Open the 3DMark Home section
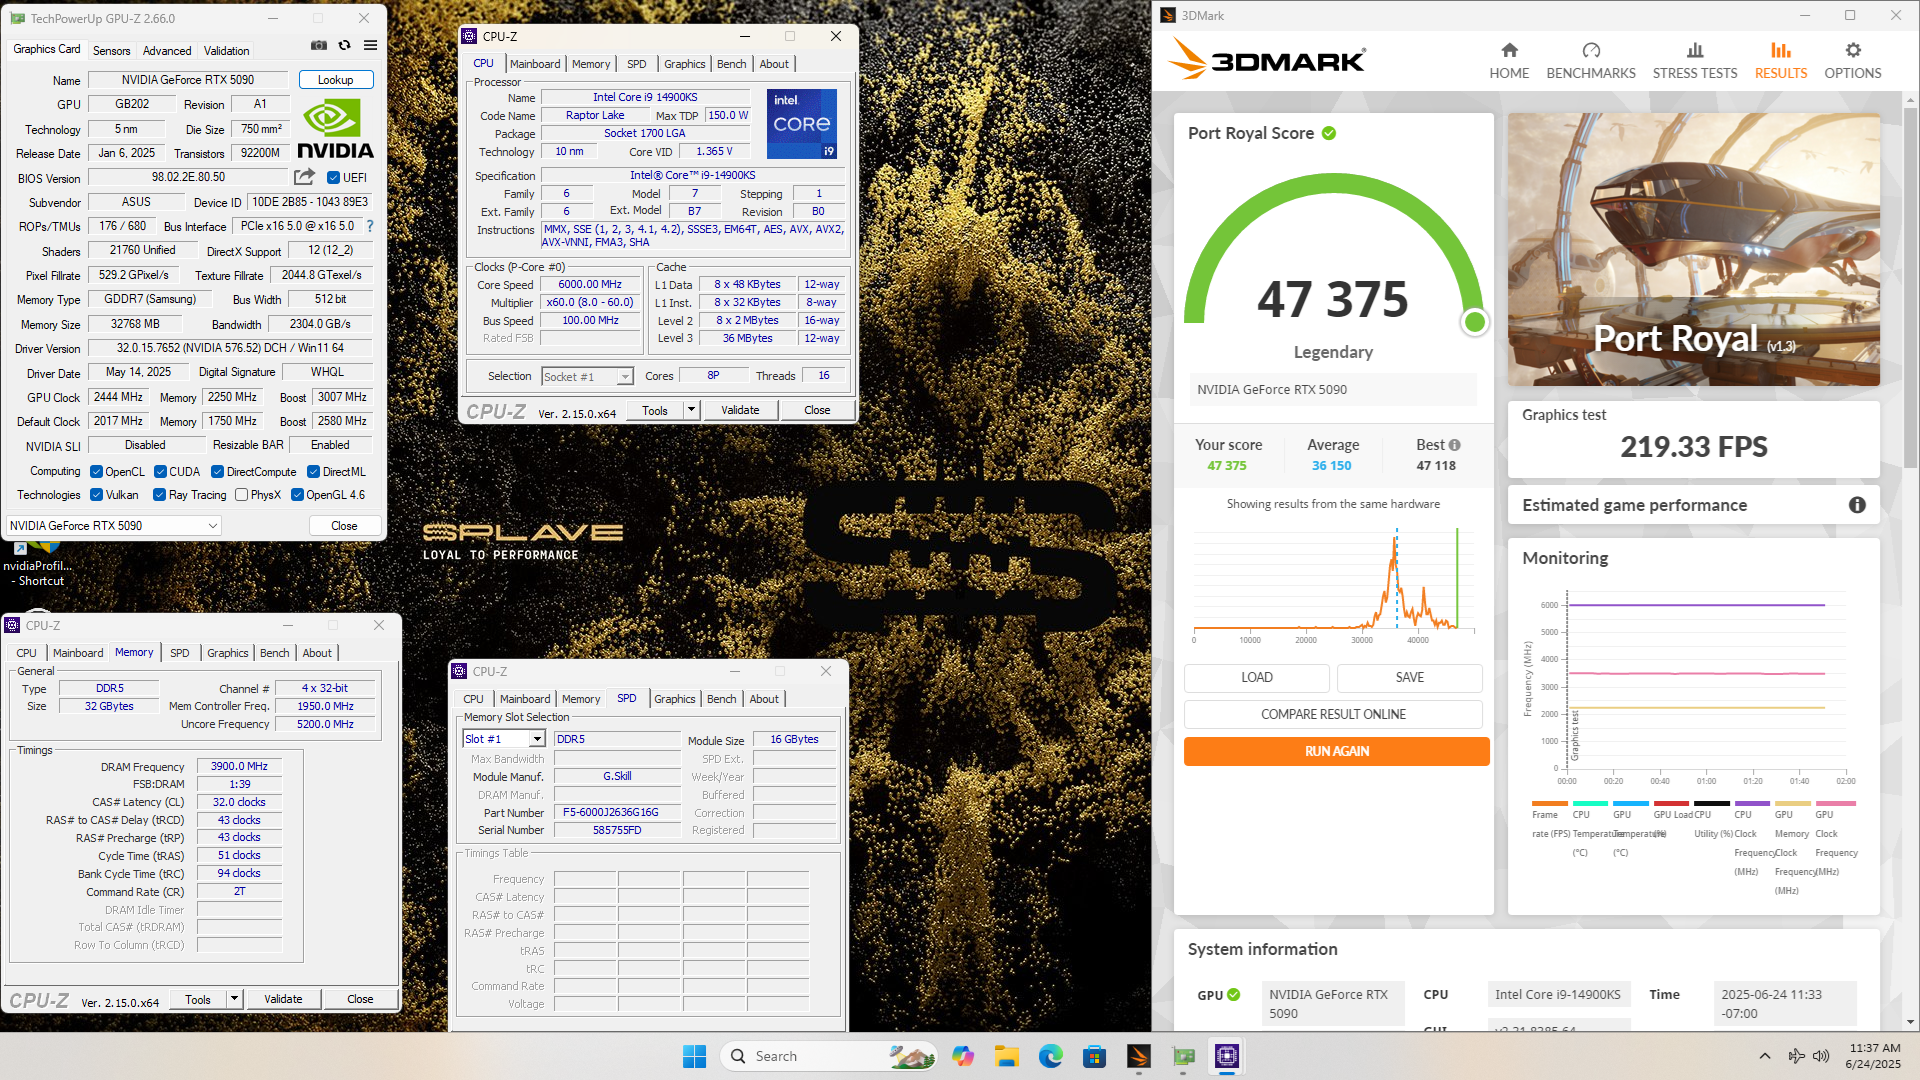1920x1080 pixels. point(1509,59)
